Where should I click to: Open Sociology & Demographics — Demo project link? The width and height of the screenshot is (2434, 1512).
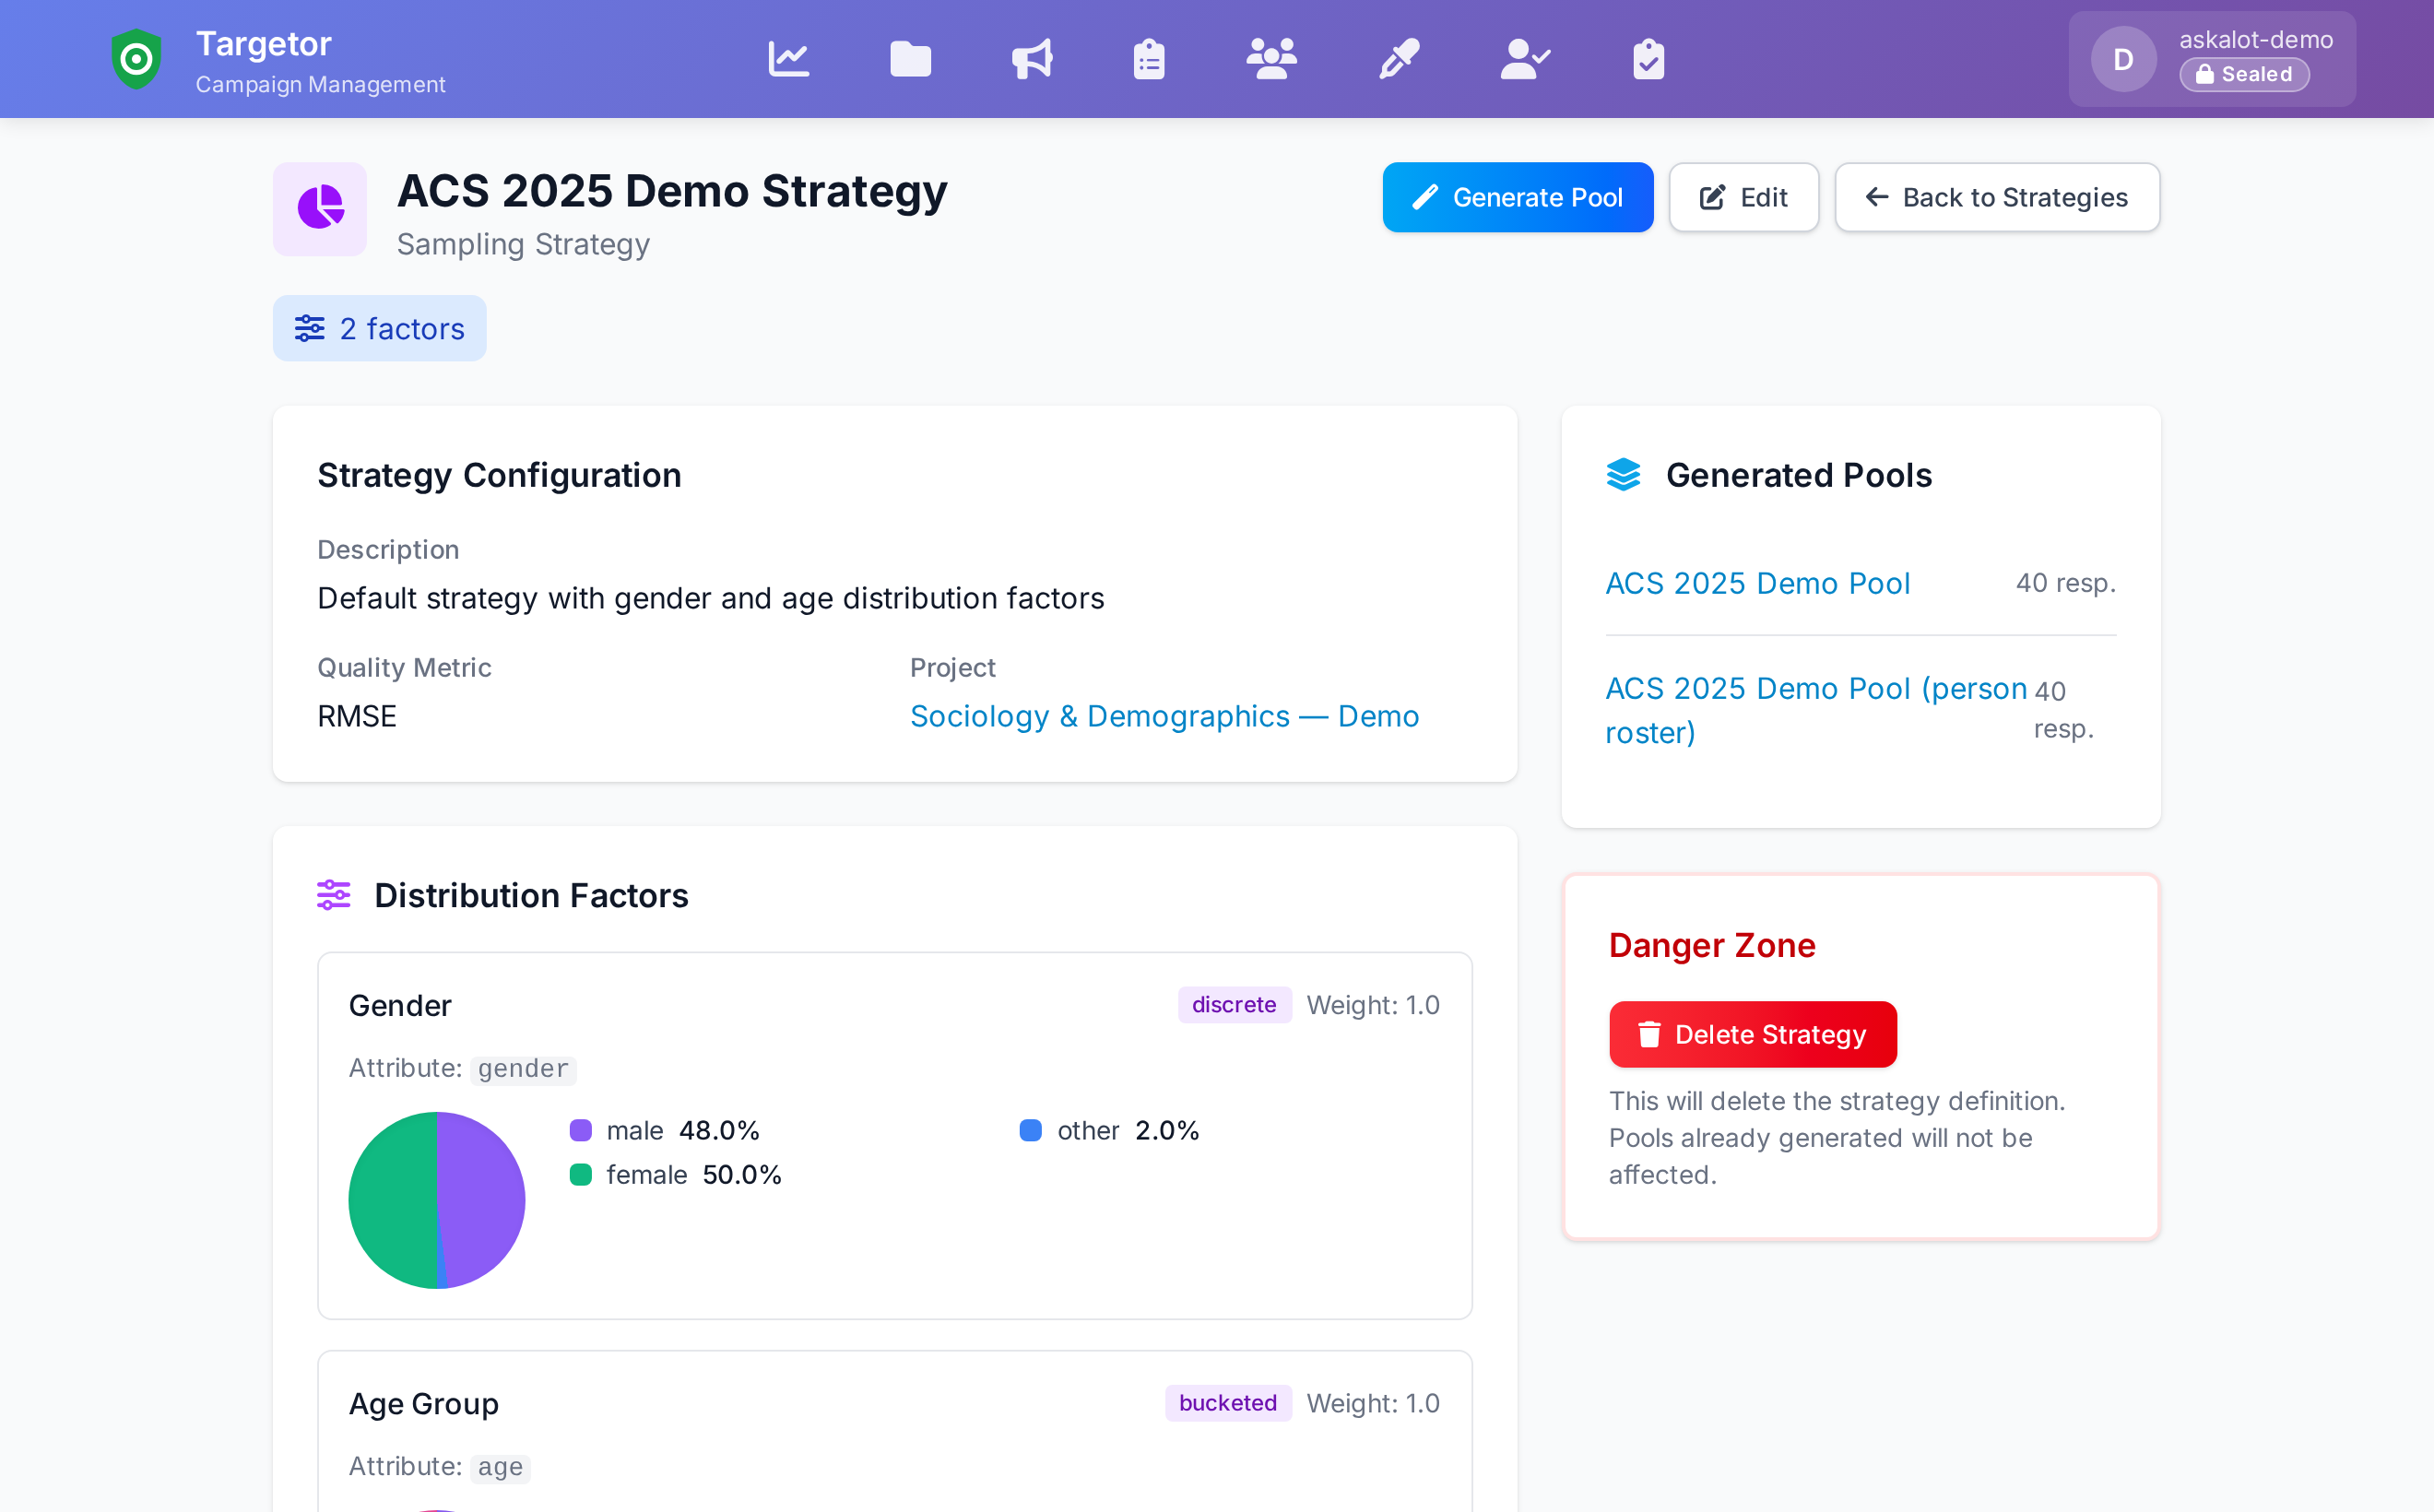tap(1164, 716)
